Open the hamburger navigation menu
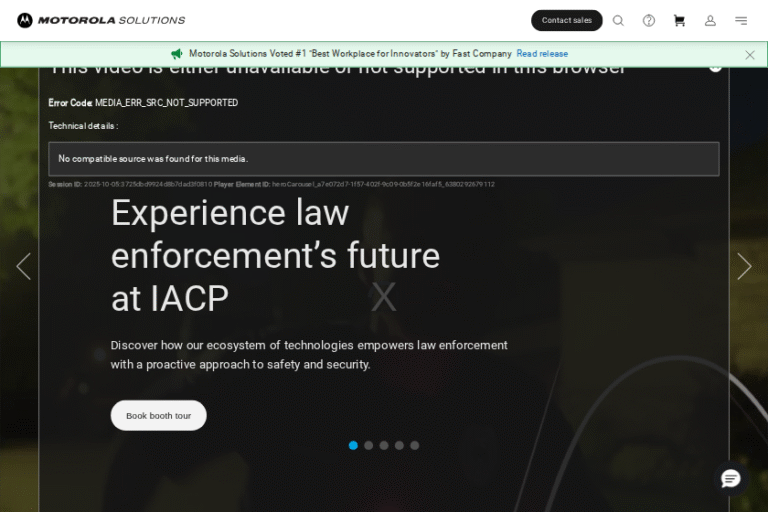The image size is (768, 512). pyautogui.click(x=741, y=20)
